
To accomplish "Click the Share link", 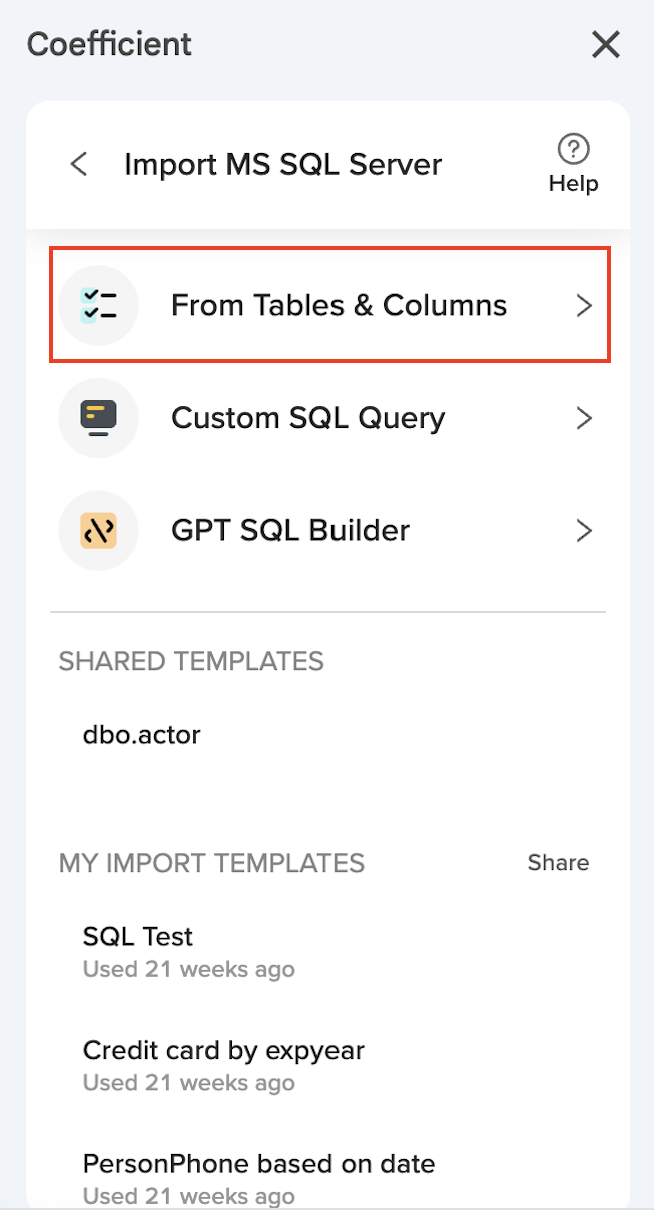I will (x=558, y=862).
